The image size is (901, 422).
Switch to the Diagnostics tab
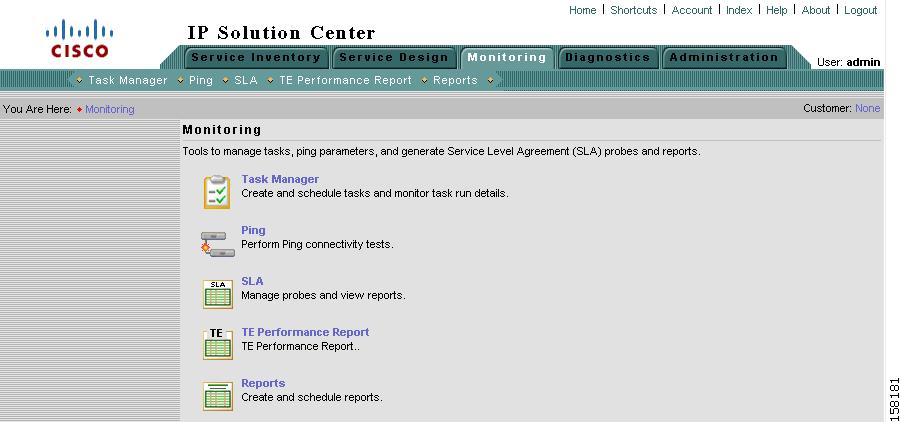pos(607,57)
